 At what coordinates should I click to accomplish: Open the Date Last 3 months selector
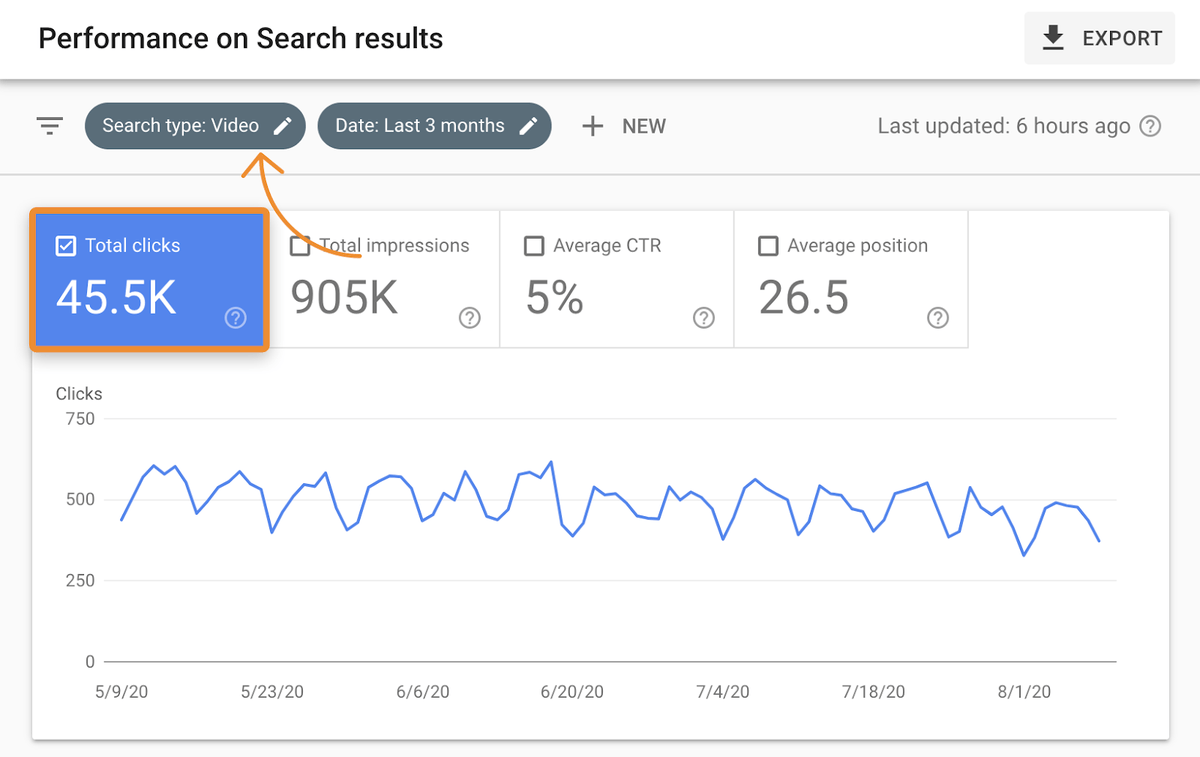coord(434,125)
